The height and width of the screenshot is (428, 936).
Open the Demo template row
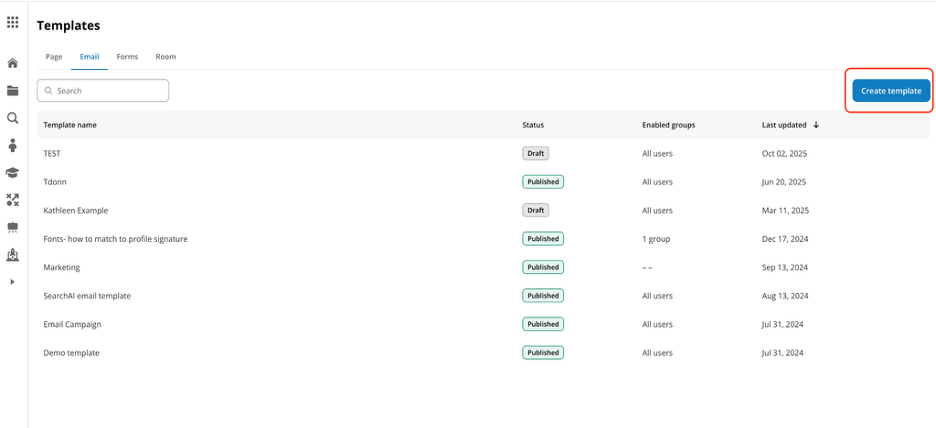coord(484,353)
